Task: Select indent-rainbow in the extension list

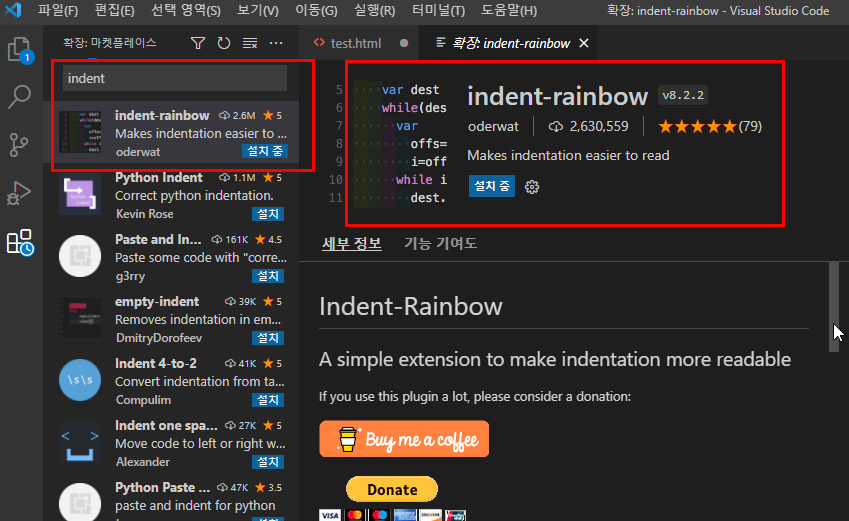Action: pos(172,132)
